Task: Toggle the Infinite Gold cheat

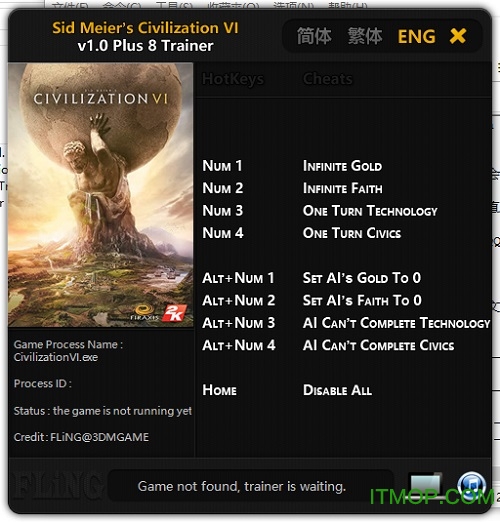Action: (342, 166)
